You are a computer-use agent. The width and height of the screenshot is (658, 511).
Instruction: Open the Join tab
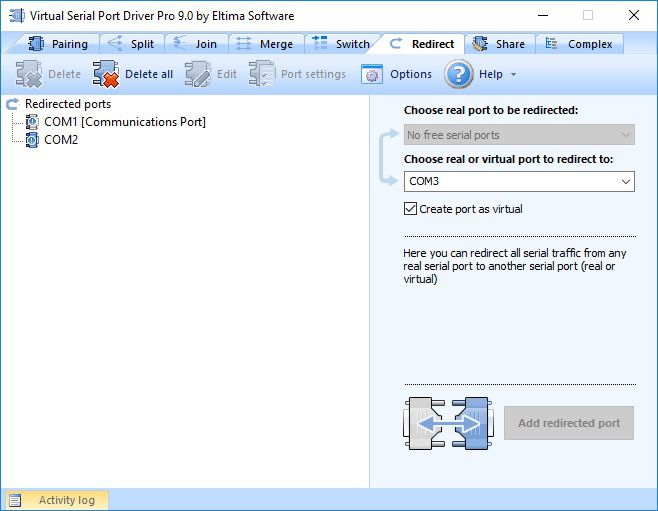(x=196, y=44)
